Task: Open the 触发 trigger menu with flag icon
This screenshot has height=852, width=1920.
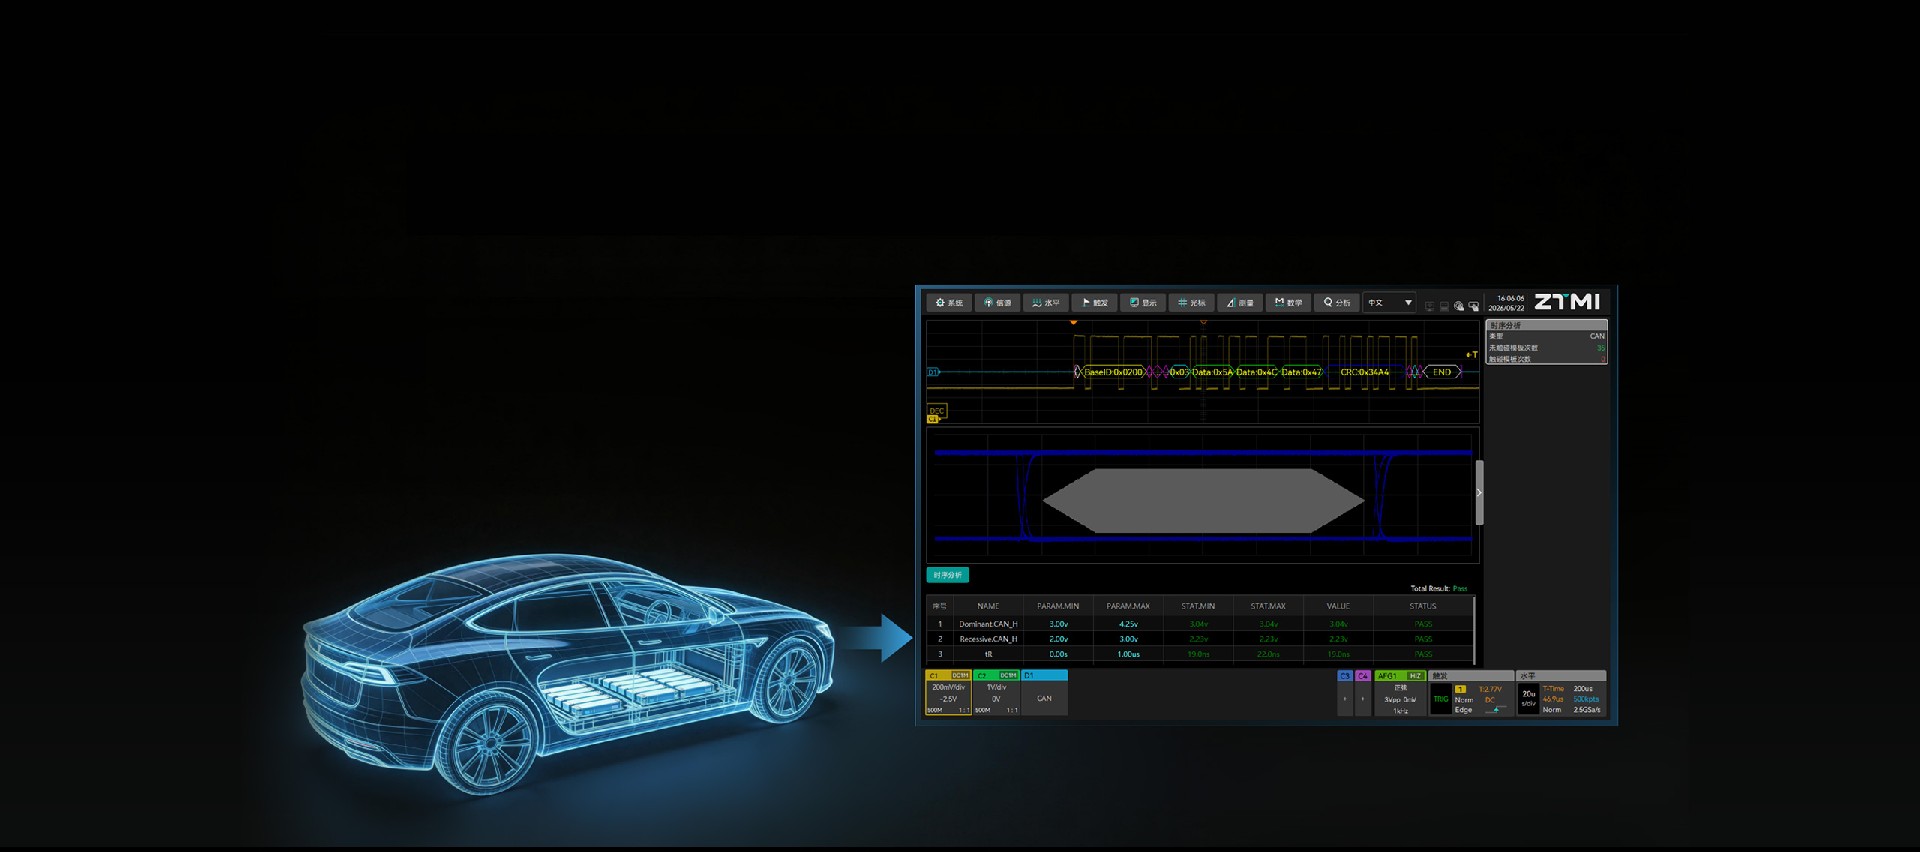Action: [1094, 302]
